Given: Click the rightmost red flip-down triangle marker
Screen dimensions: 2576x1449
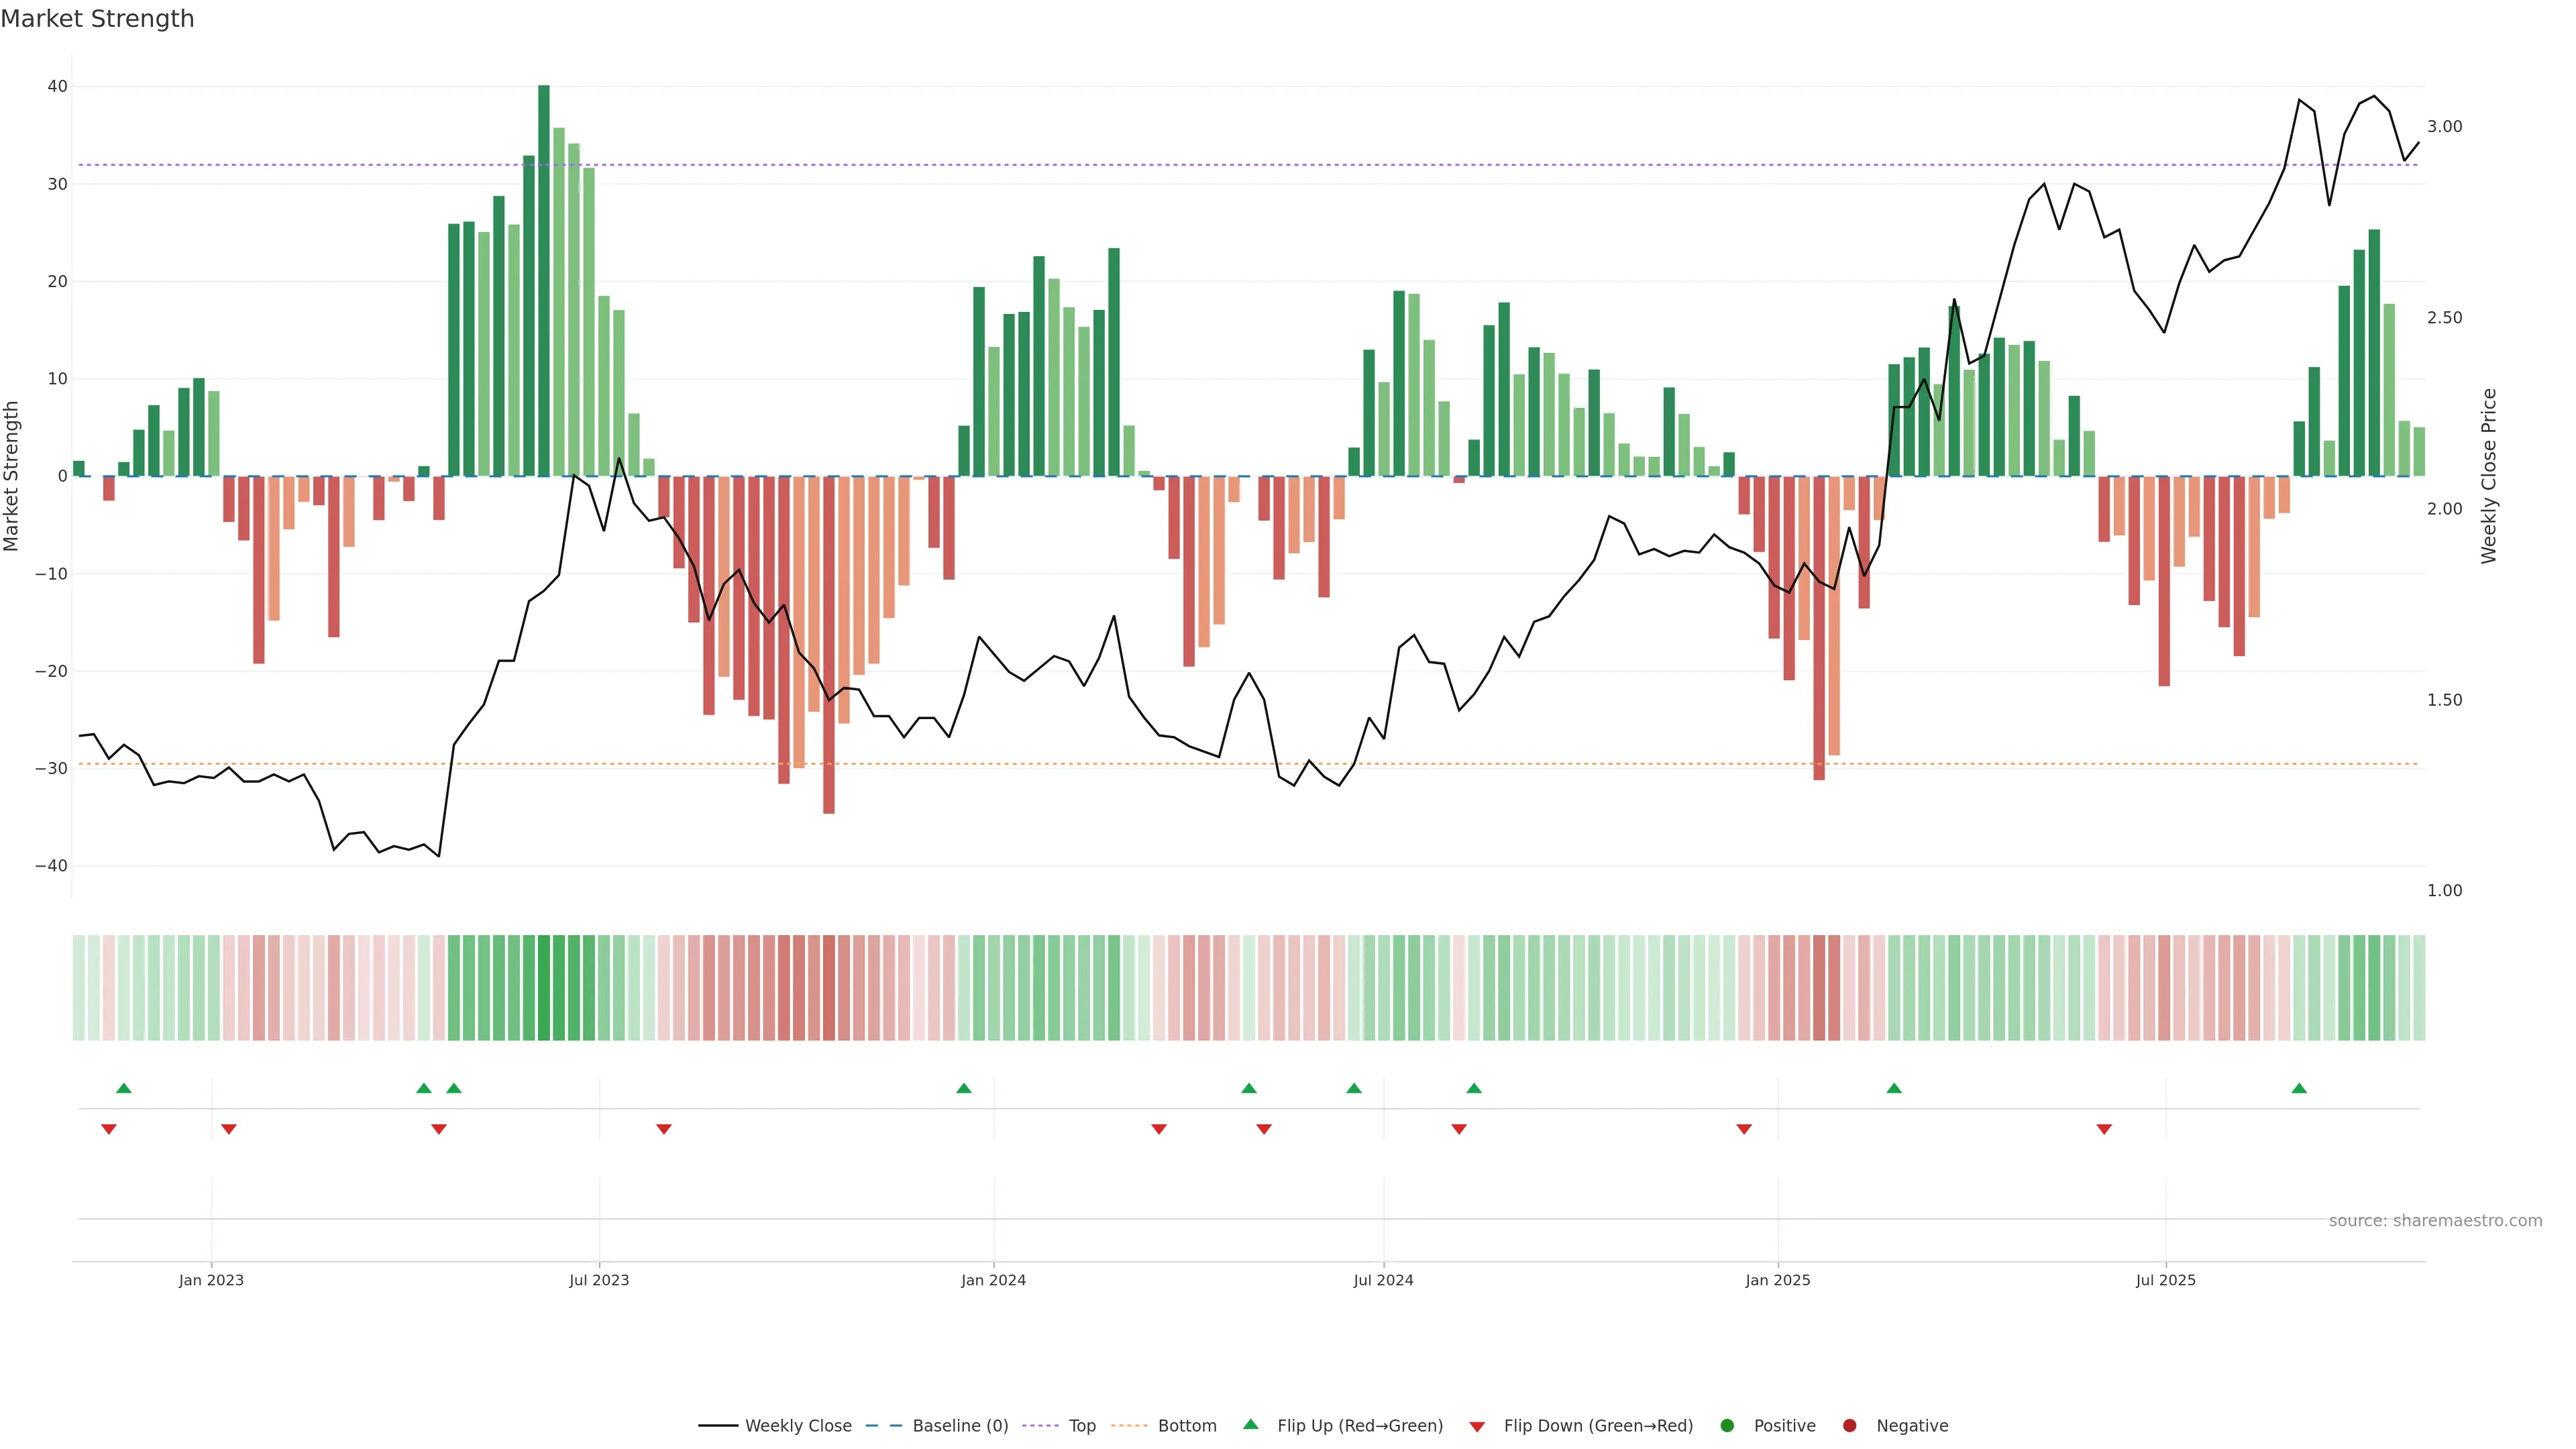Looking at the screenshot, I should (2104, 1129).
